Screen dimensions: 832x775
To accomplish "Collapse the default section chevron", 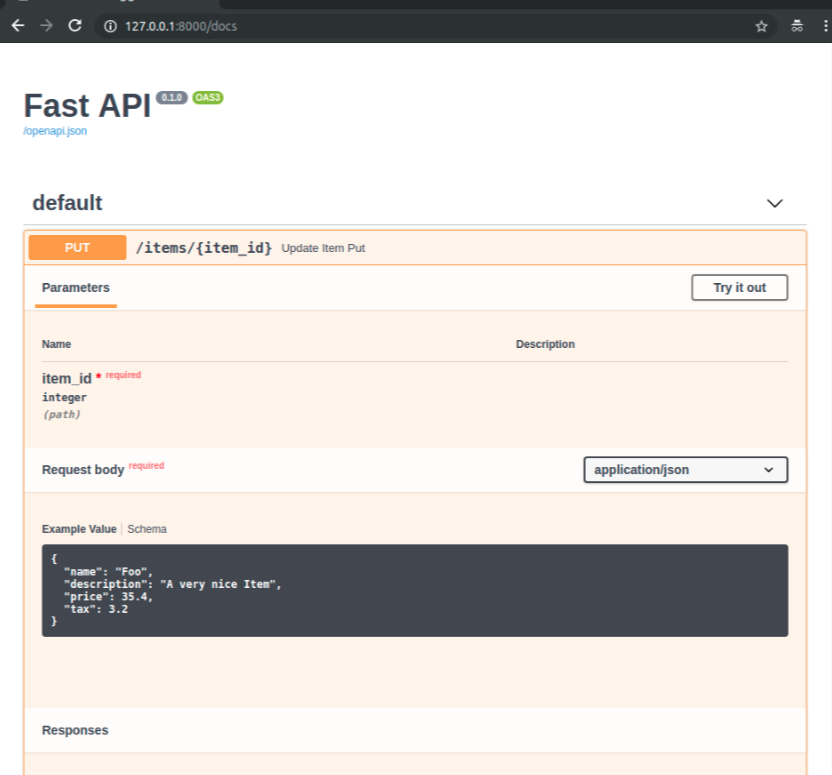I will point(775,203).
